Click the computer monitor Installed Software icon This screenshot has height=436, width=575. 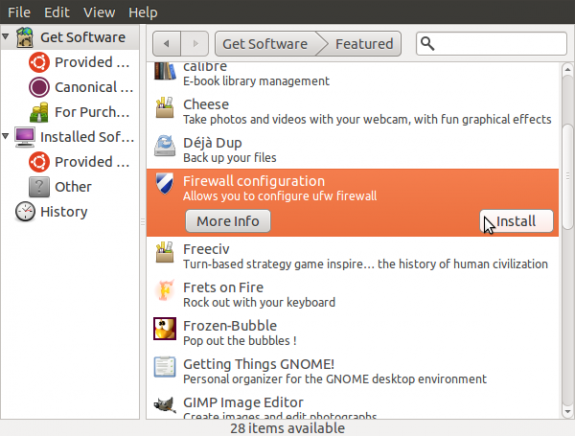[x=25, y=137]
